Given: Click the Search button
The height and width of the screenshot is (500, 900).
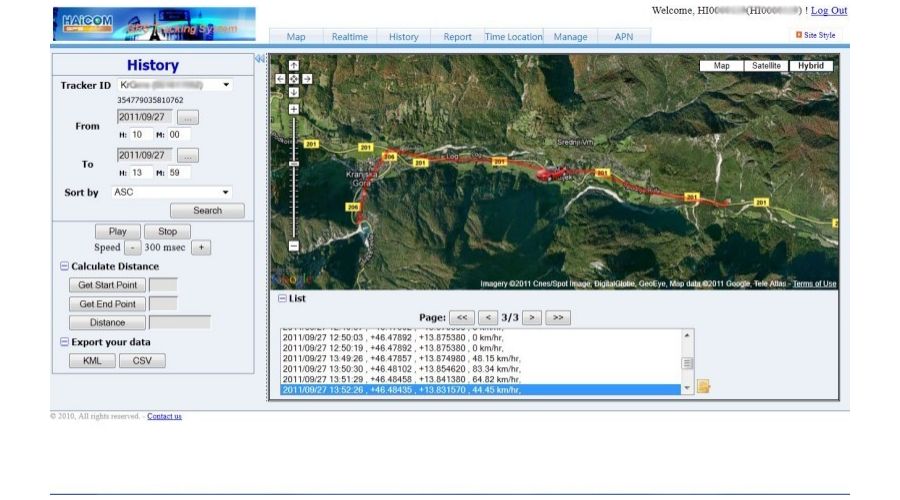Looking at the screenshot, I should (207, 211).
